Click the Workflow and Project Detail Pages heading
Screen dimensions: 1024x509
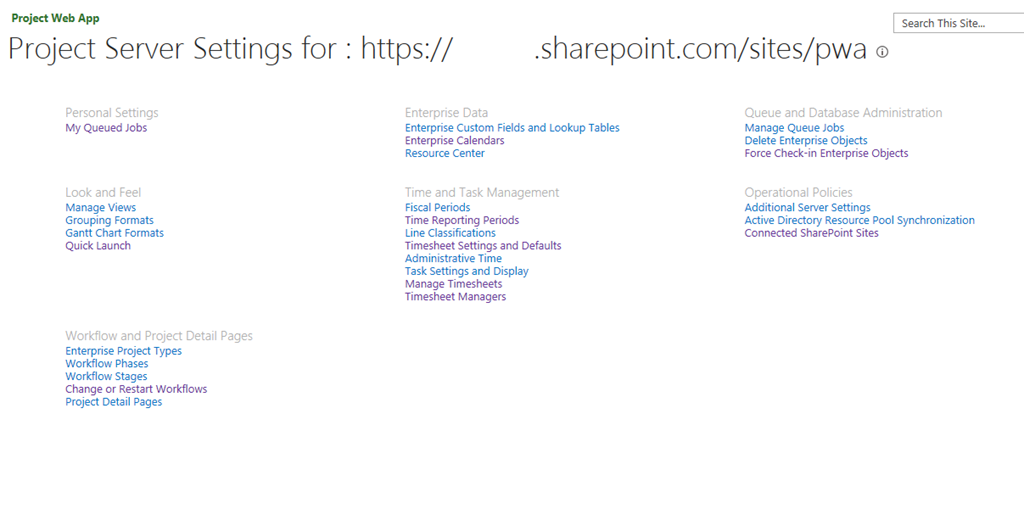pos(159,336)
